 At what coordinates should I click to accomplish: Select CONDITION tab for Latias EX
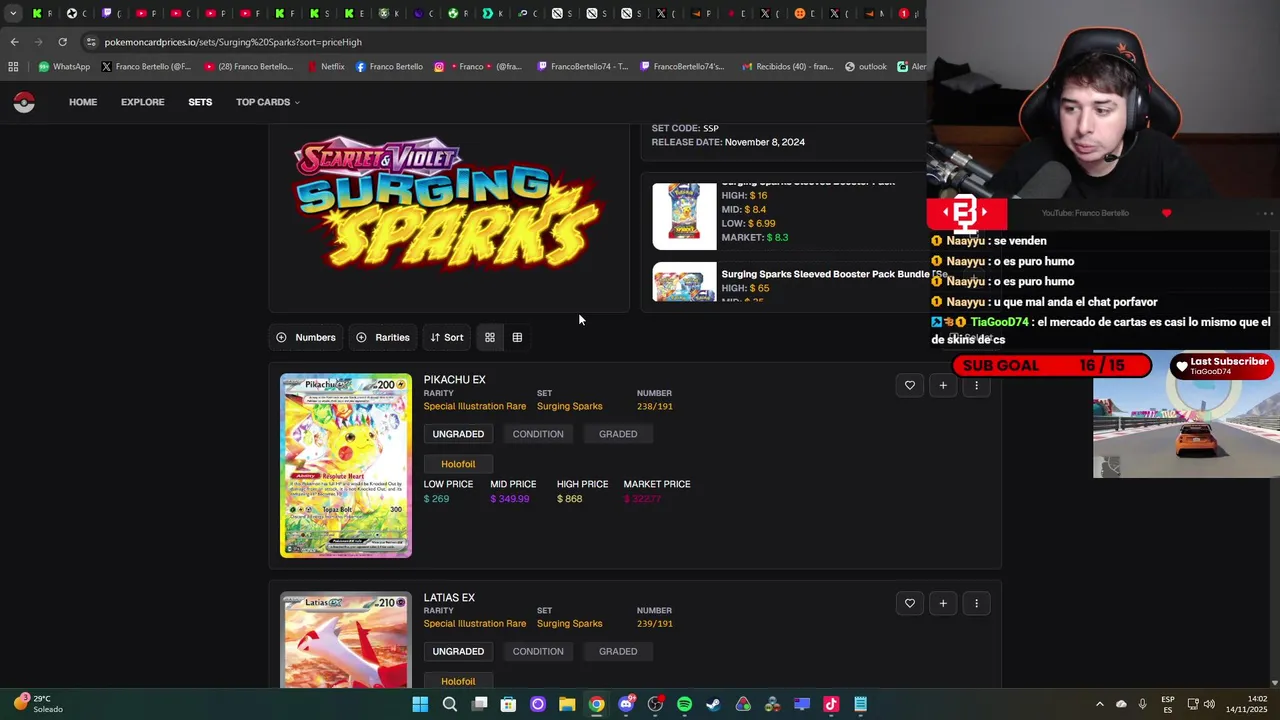tap(538, 651)
